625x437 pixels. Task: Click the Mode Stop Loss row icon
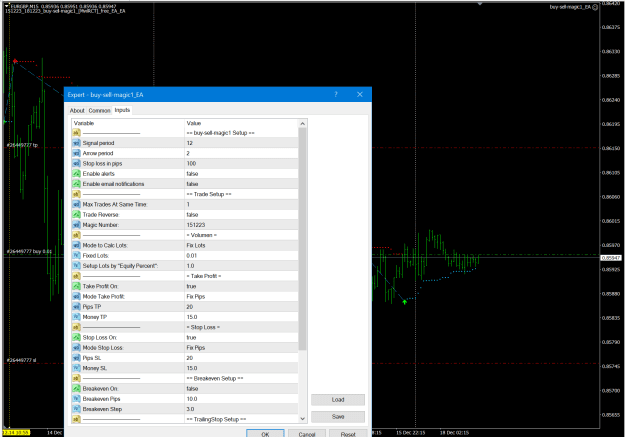(76, 348)
